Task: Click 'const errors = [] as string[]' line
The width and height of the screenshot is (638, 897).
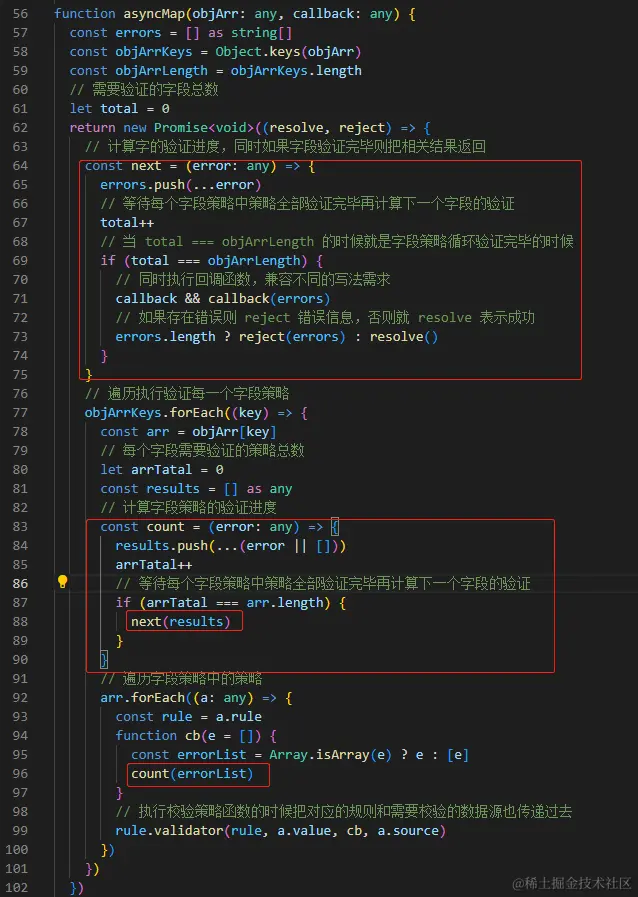Action: 181,33
